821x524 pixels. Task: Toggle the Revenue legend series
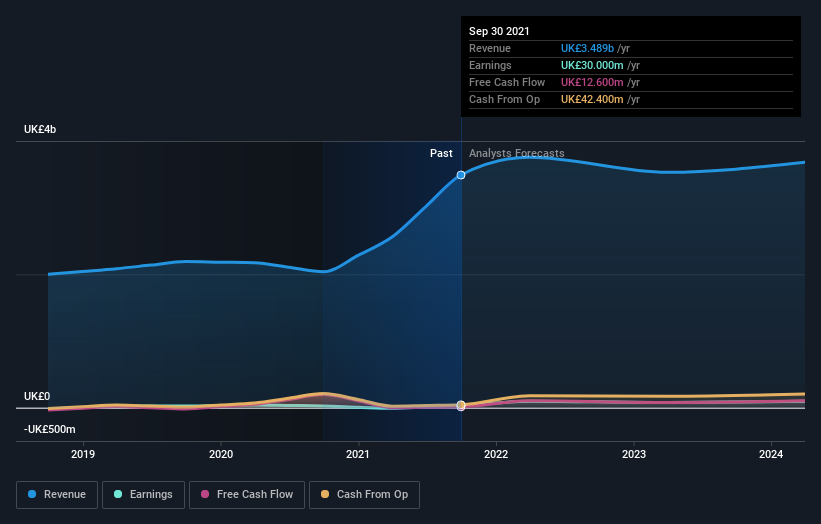[x=57, y=495]
